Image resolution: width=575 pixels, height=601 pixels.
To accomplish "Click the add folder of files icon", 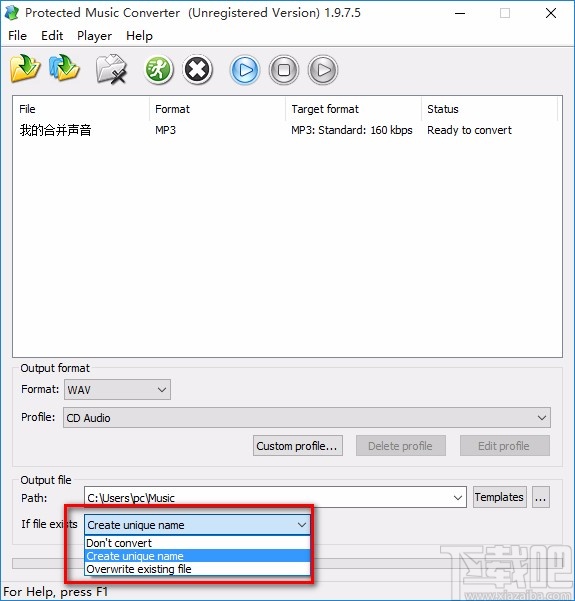I will [x=64, y=69].
